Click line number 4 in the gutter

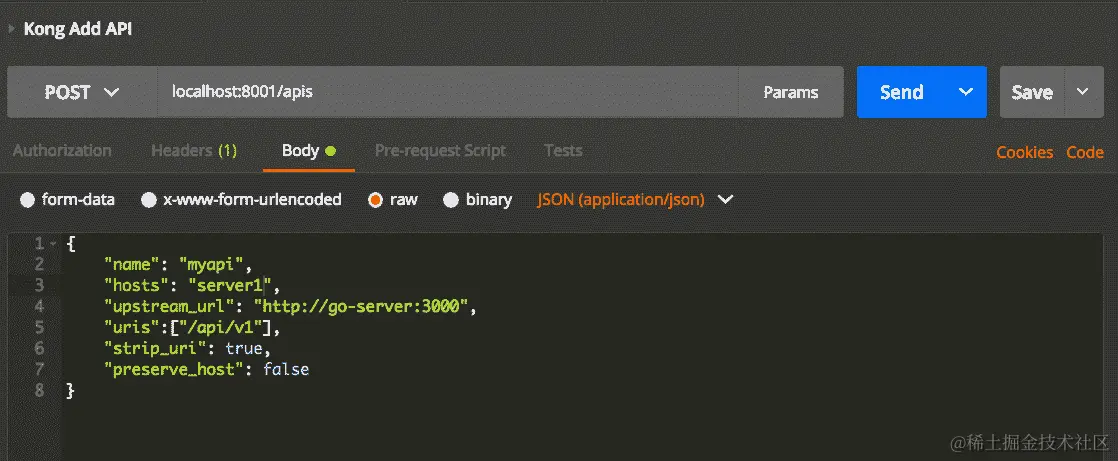coord(39,306)
